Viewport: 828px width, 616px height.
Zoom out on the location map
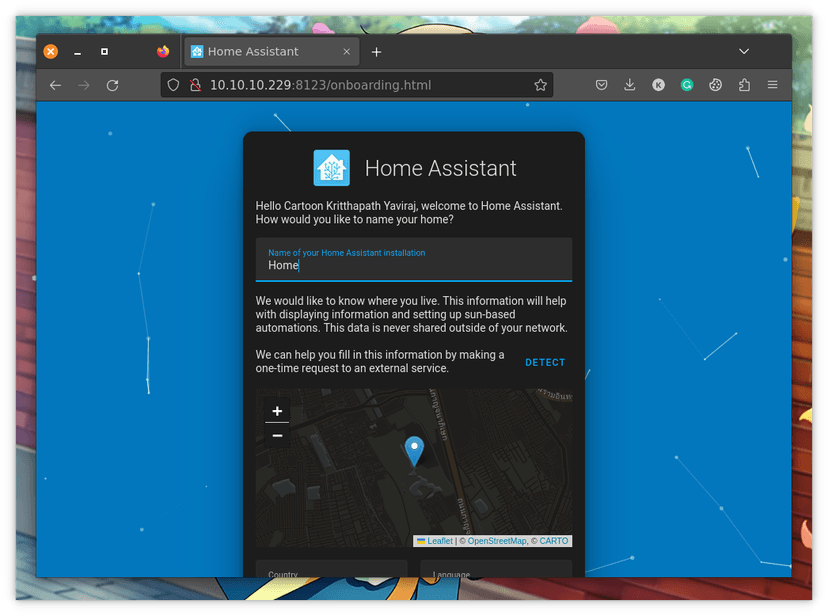[277, 435]
